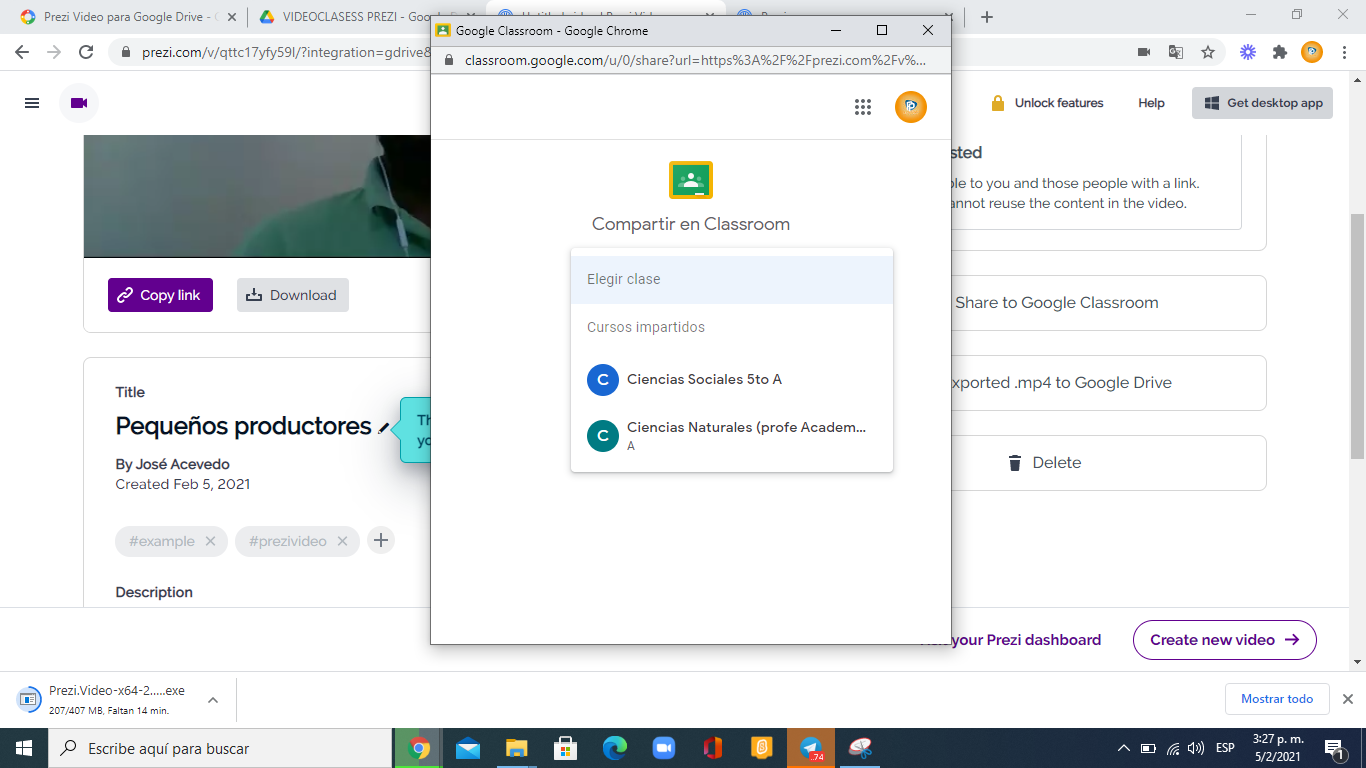
Task: Open the Help link in Prezi
Action: (1151, 103)
